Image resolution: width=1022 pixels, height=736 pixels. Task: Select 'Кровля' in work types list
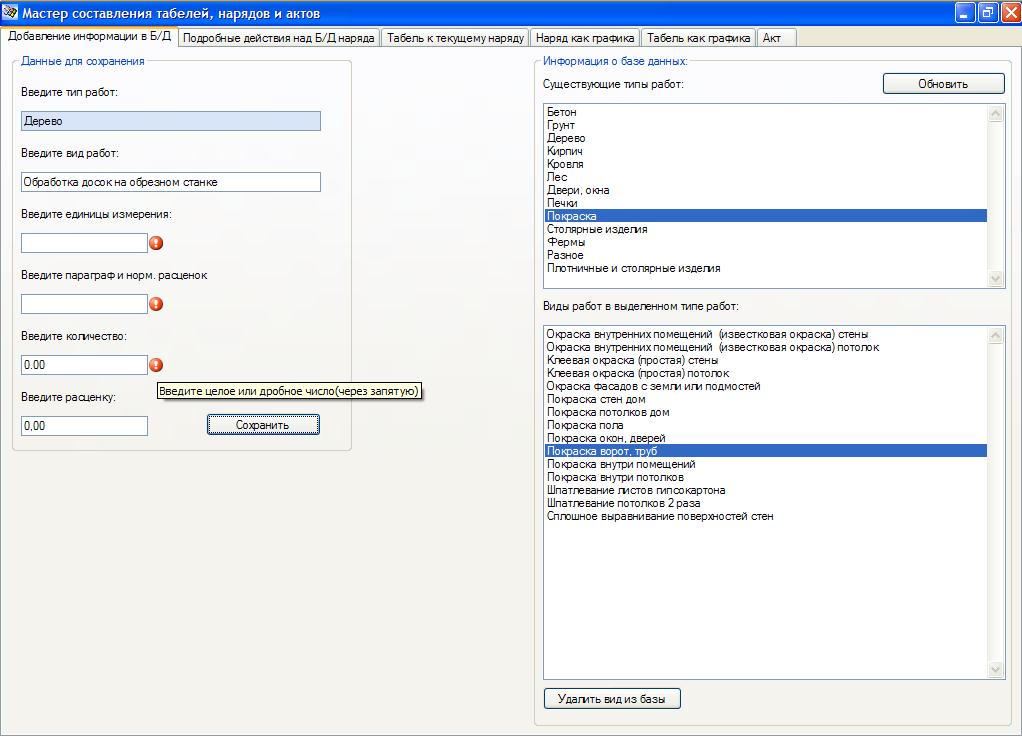pos(766,164)
